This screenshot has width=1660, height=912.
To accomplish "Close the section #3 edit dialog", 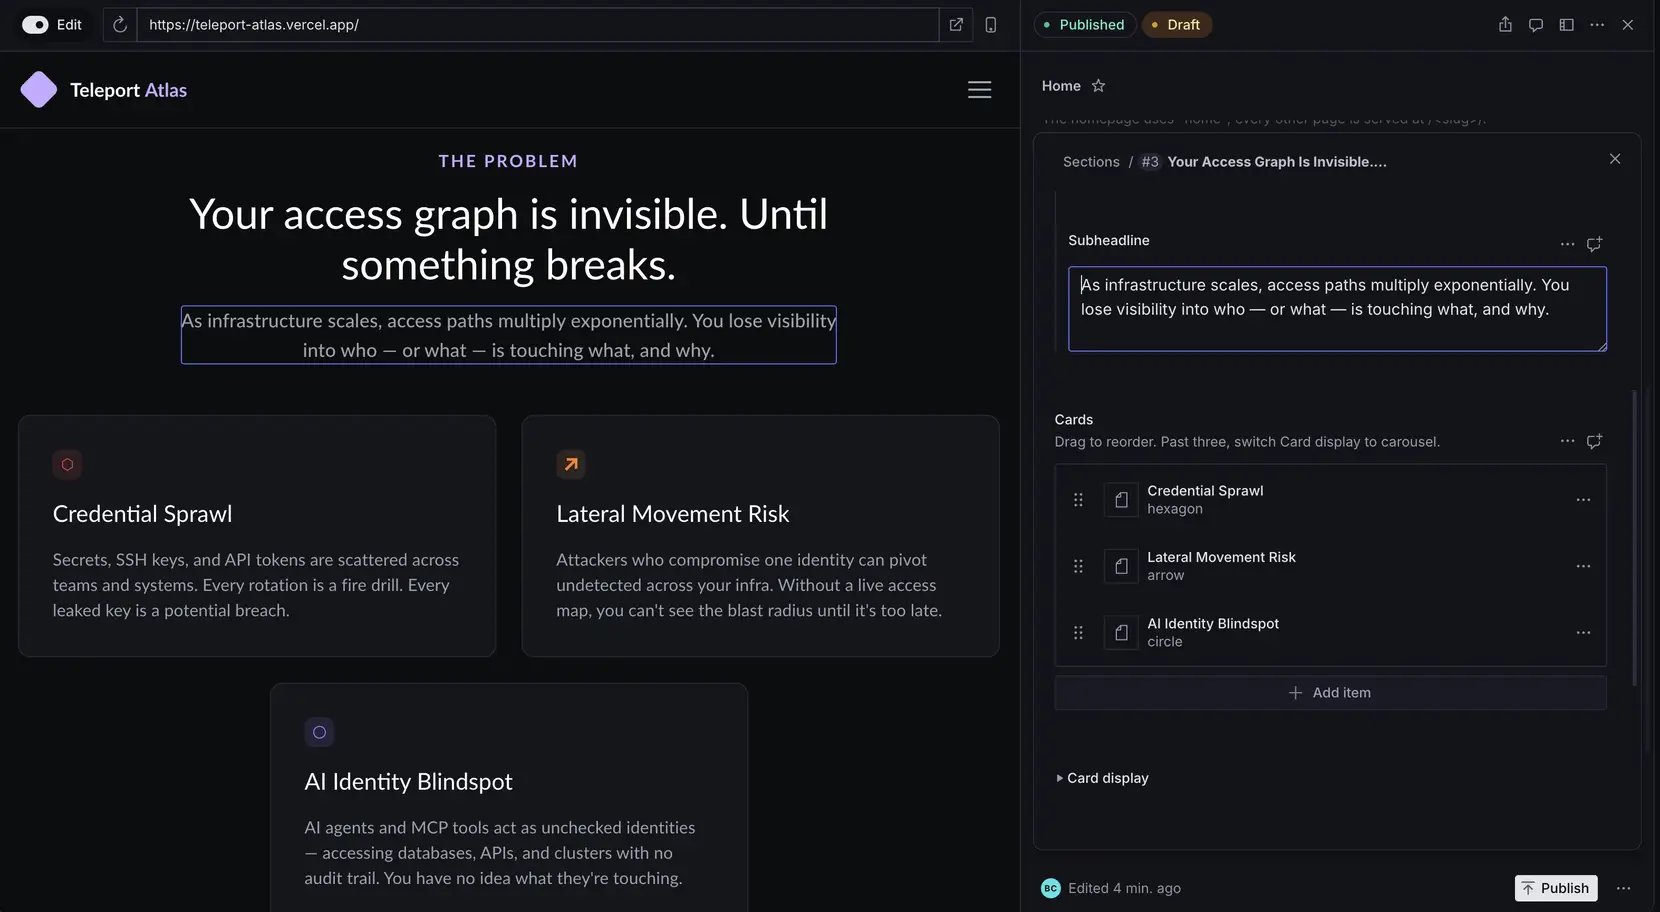I will click(x=1615, y=159).
